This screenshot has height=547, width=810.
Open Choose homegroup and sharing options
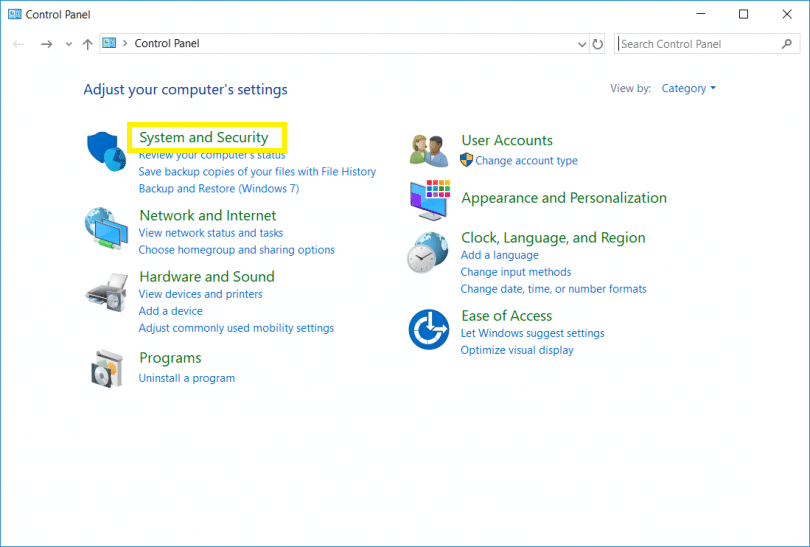(x=237, y=250)
